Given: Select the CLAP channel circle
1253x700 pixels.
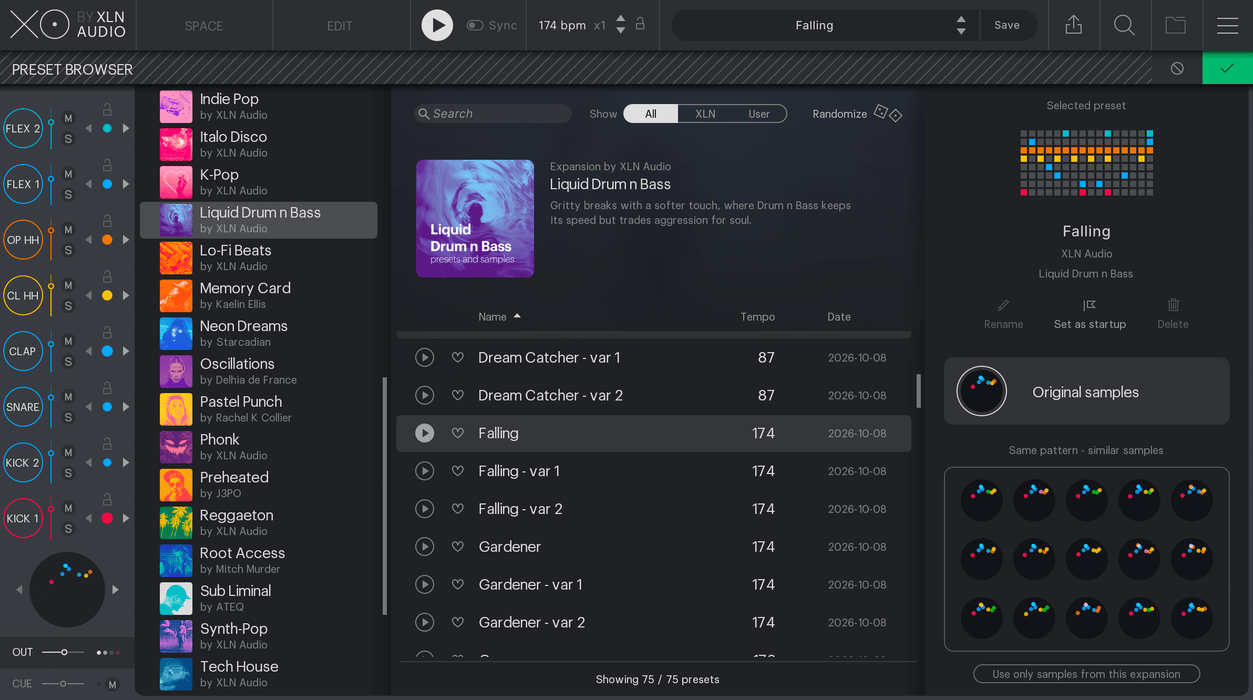Looking at the screenshot, I should point(23,351).
